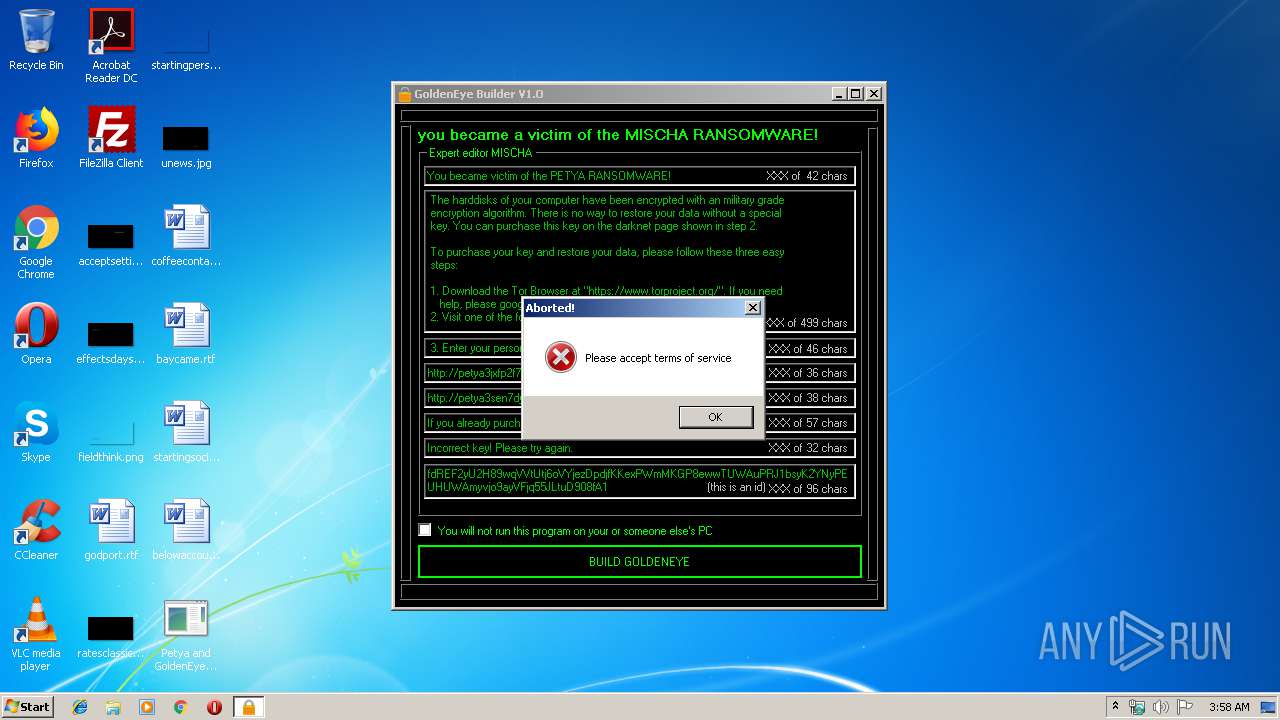1280x720 pixels.
Task: Select the fieldthink.png file
Action: coord(111,440)
